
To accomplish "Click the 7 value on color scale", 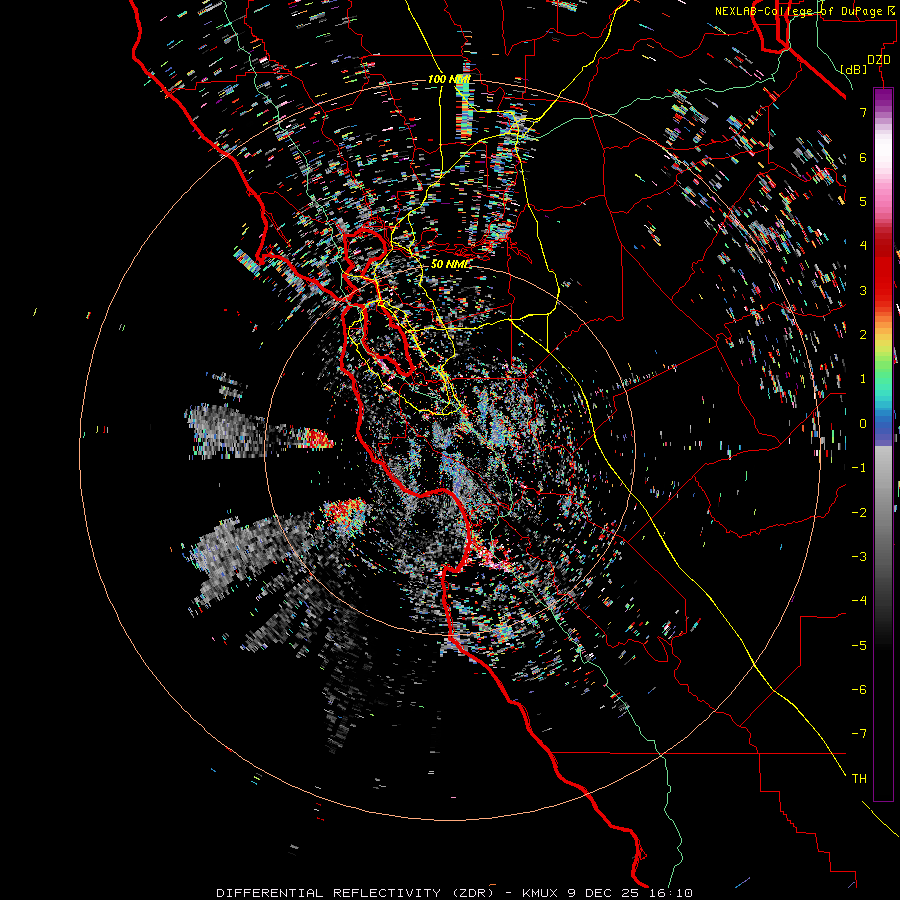I will (x=863, y=112).
